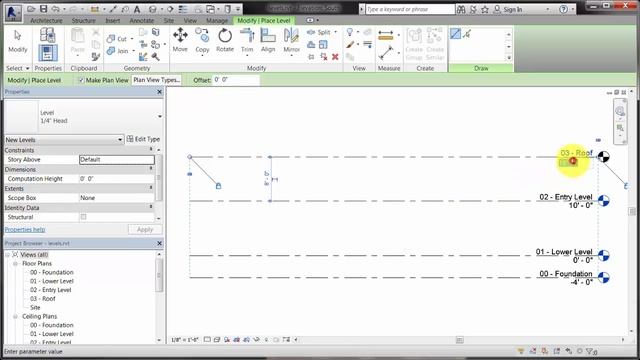Viewport: 640px width, 360px height.
Task: Click the Split element tool
Action: click(319, 32)
